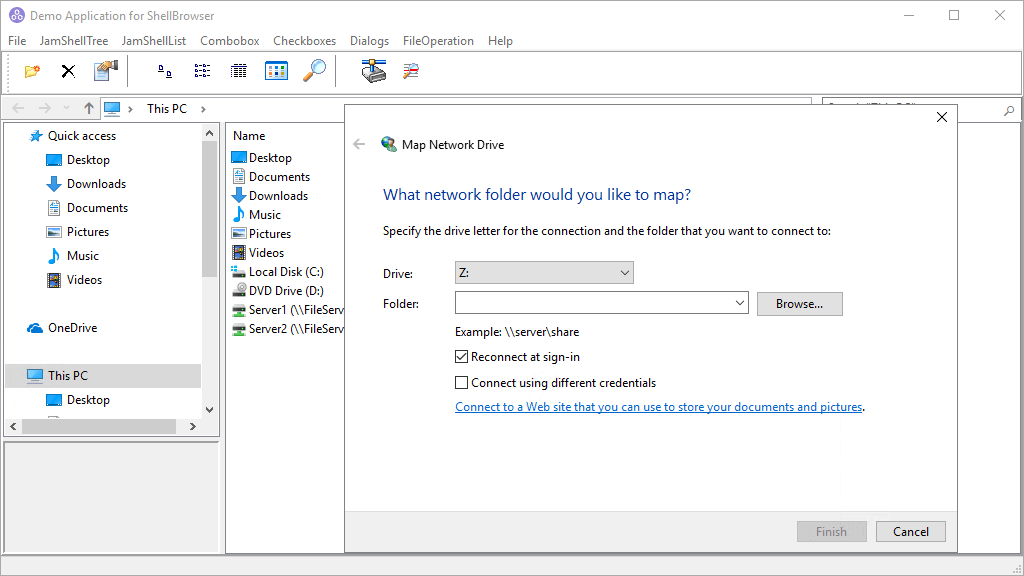Click the up-arrow navigation icon above the tree
Screen dimensions: 1024x576
click(88, 108)
